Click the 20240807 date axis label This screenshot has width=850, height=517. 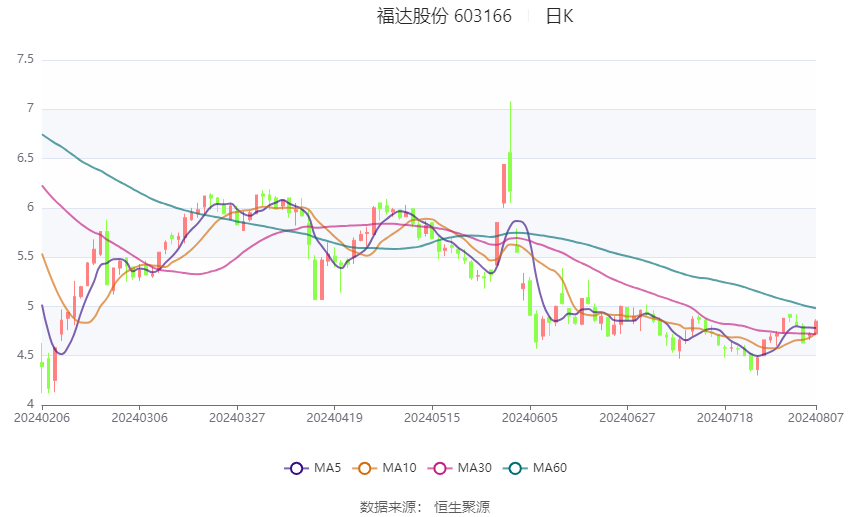tap(816, 418)
